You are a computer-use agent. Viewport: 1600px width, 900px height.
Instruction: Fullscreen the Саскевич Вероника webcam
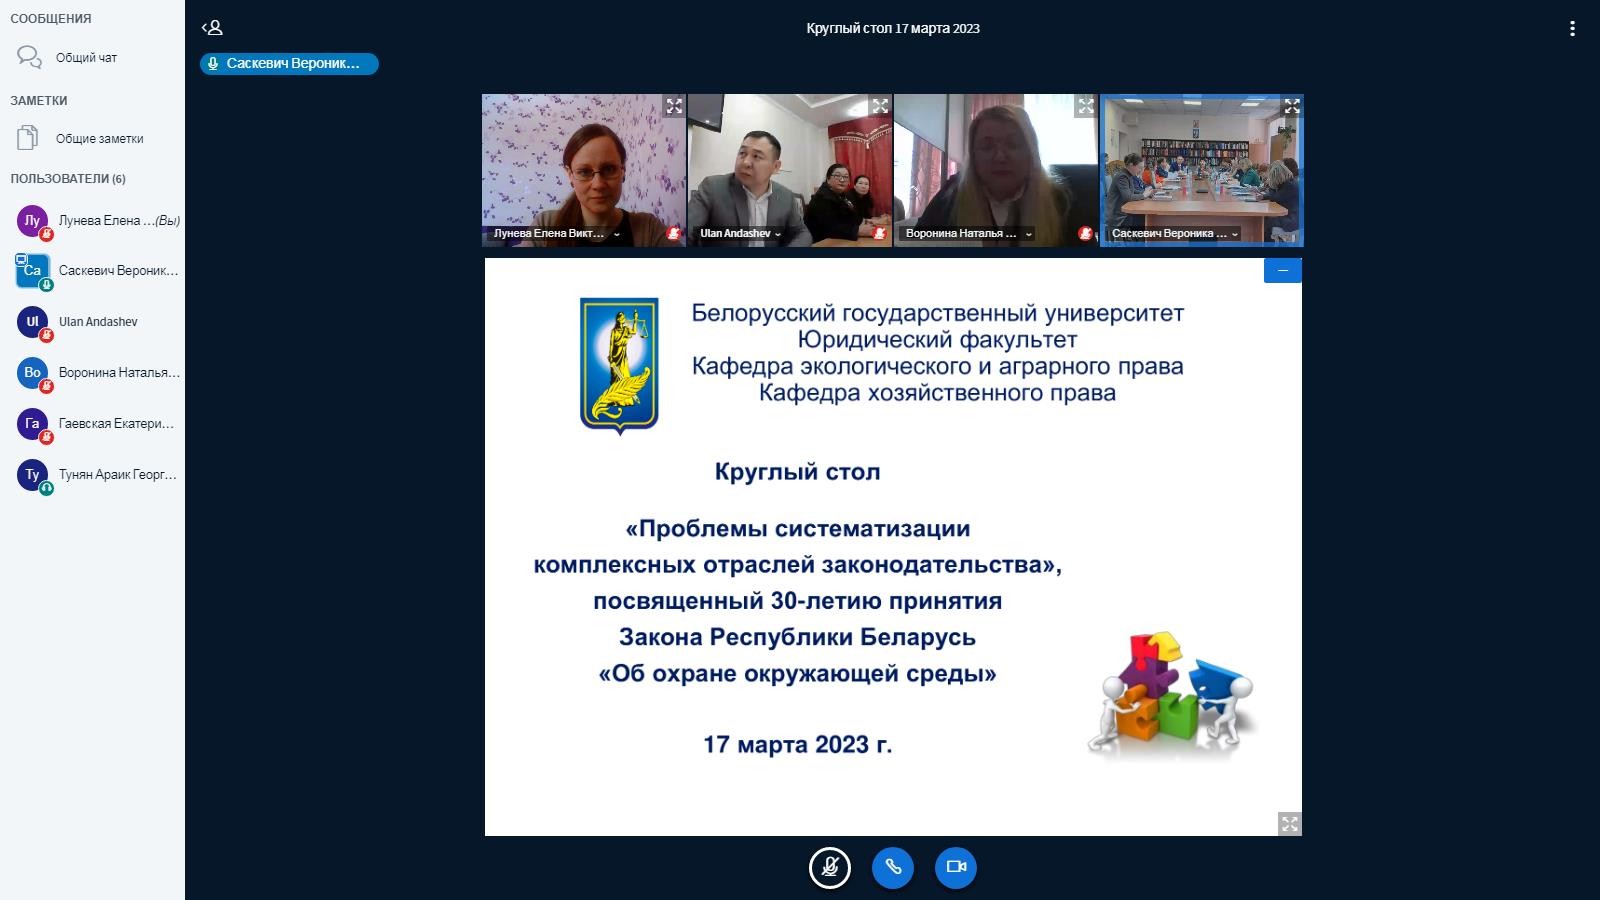pyautogui.click(x=1291, y=106)
